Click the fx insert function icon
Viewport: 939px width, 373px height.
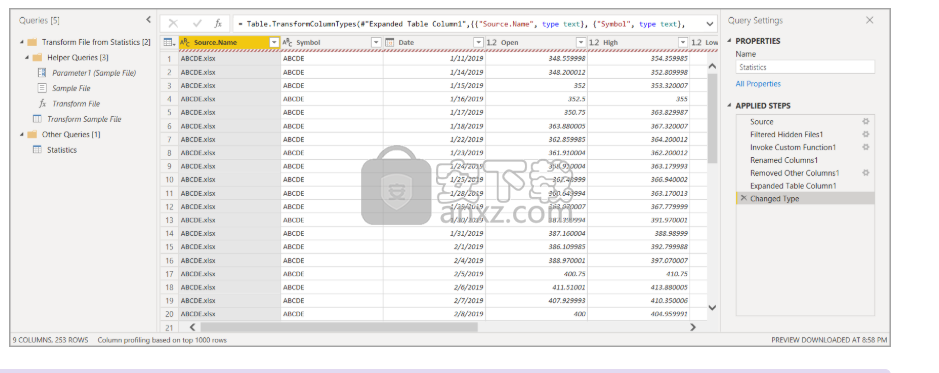(x=219, y=23)
